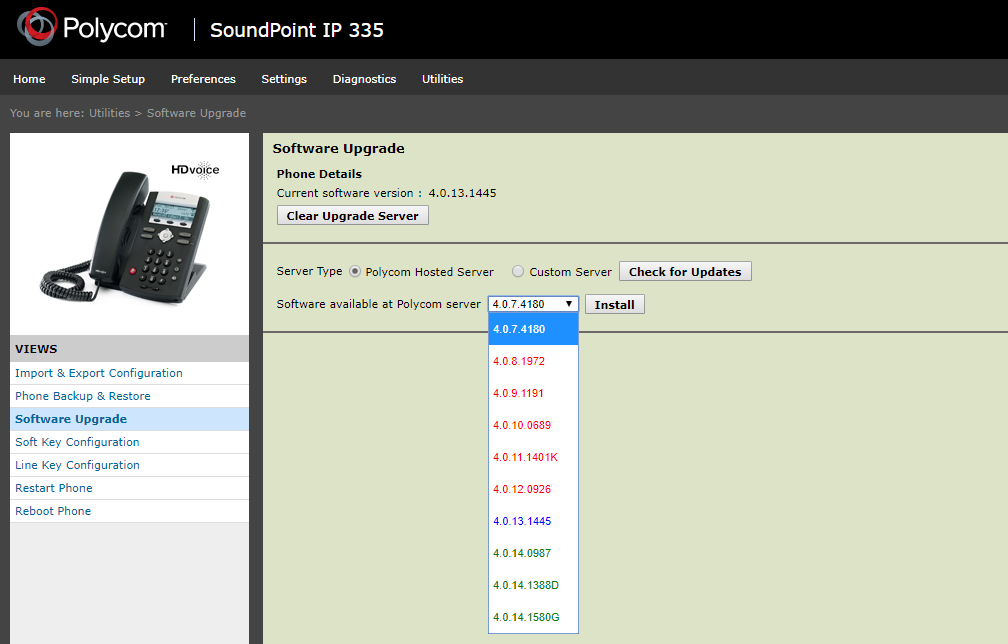Click the Software Upgrade heading
This screenshot has width=1008, height=644.
coord(339,148)
